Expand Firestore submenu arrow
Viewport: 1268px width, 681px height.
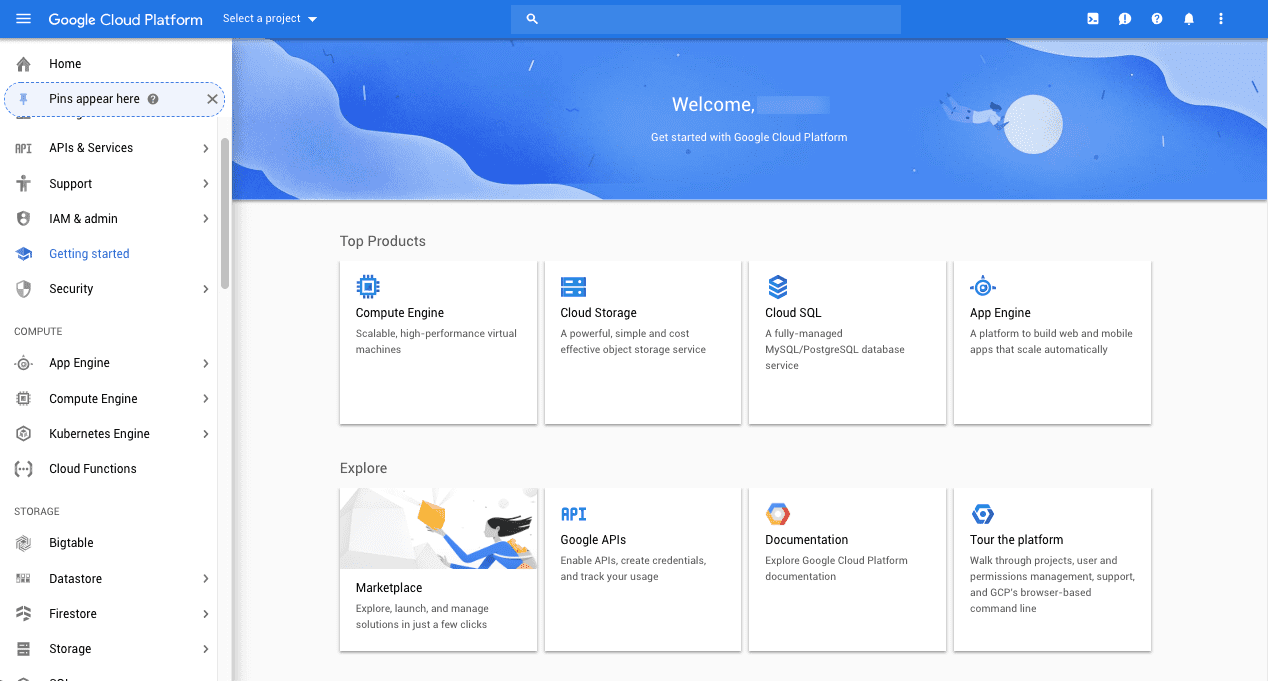(205, 614)
